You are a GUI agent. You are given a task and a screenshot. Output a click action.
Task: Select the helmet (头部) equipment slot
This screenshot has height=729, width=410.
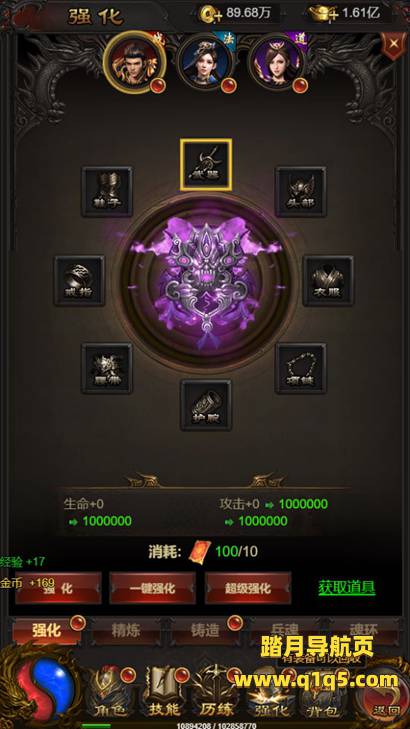click(x=300, y=192)
